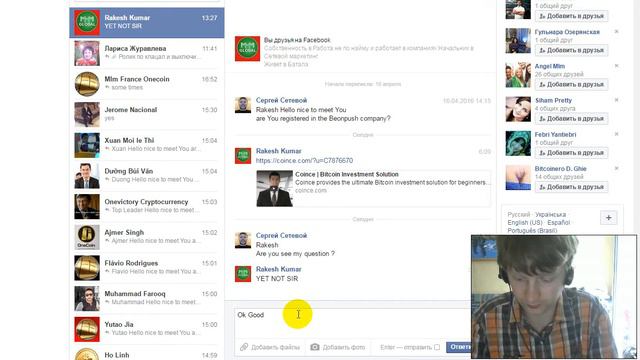Click Добавить файлы attach label
The width and height of the screenshot is (640, 360).
276,347
